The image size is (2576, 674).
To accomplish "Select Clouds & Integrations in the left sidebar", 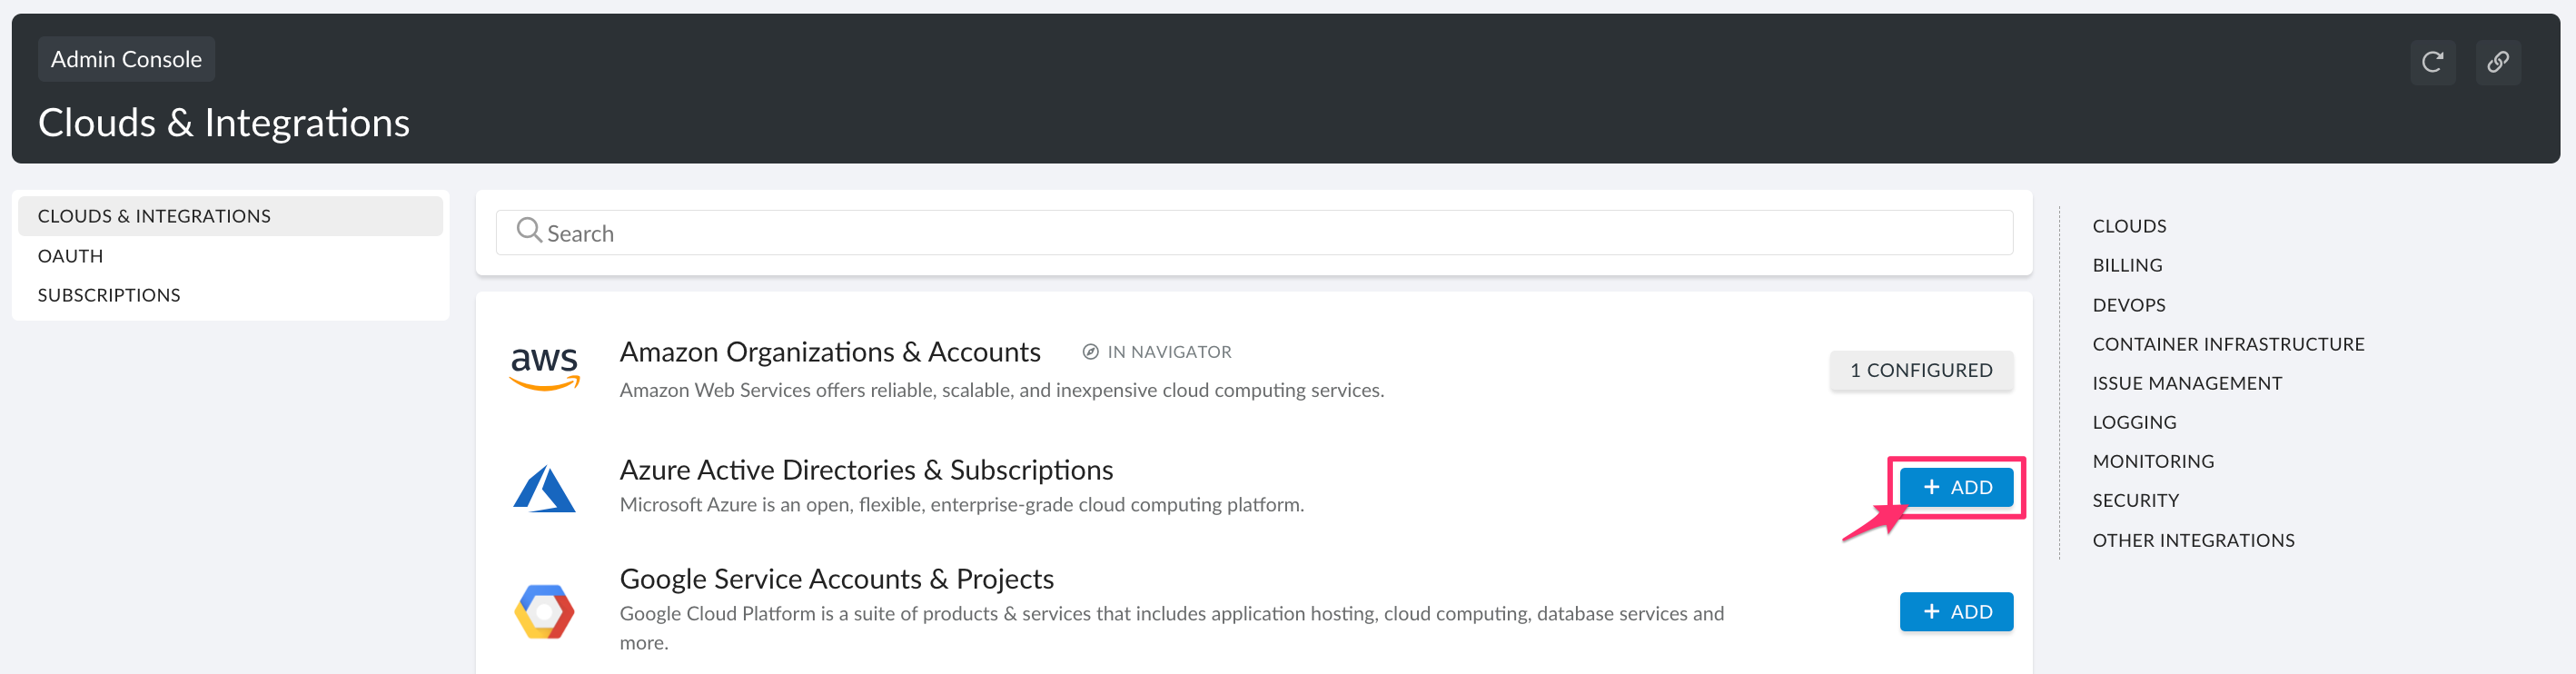I will 154,216.
